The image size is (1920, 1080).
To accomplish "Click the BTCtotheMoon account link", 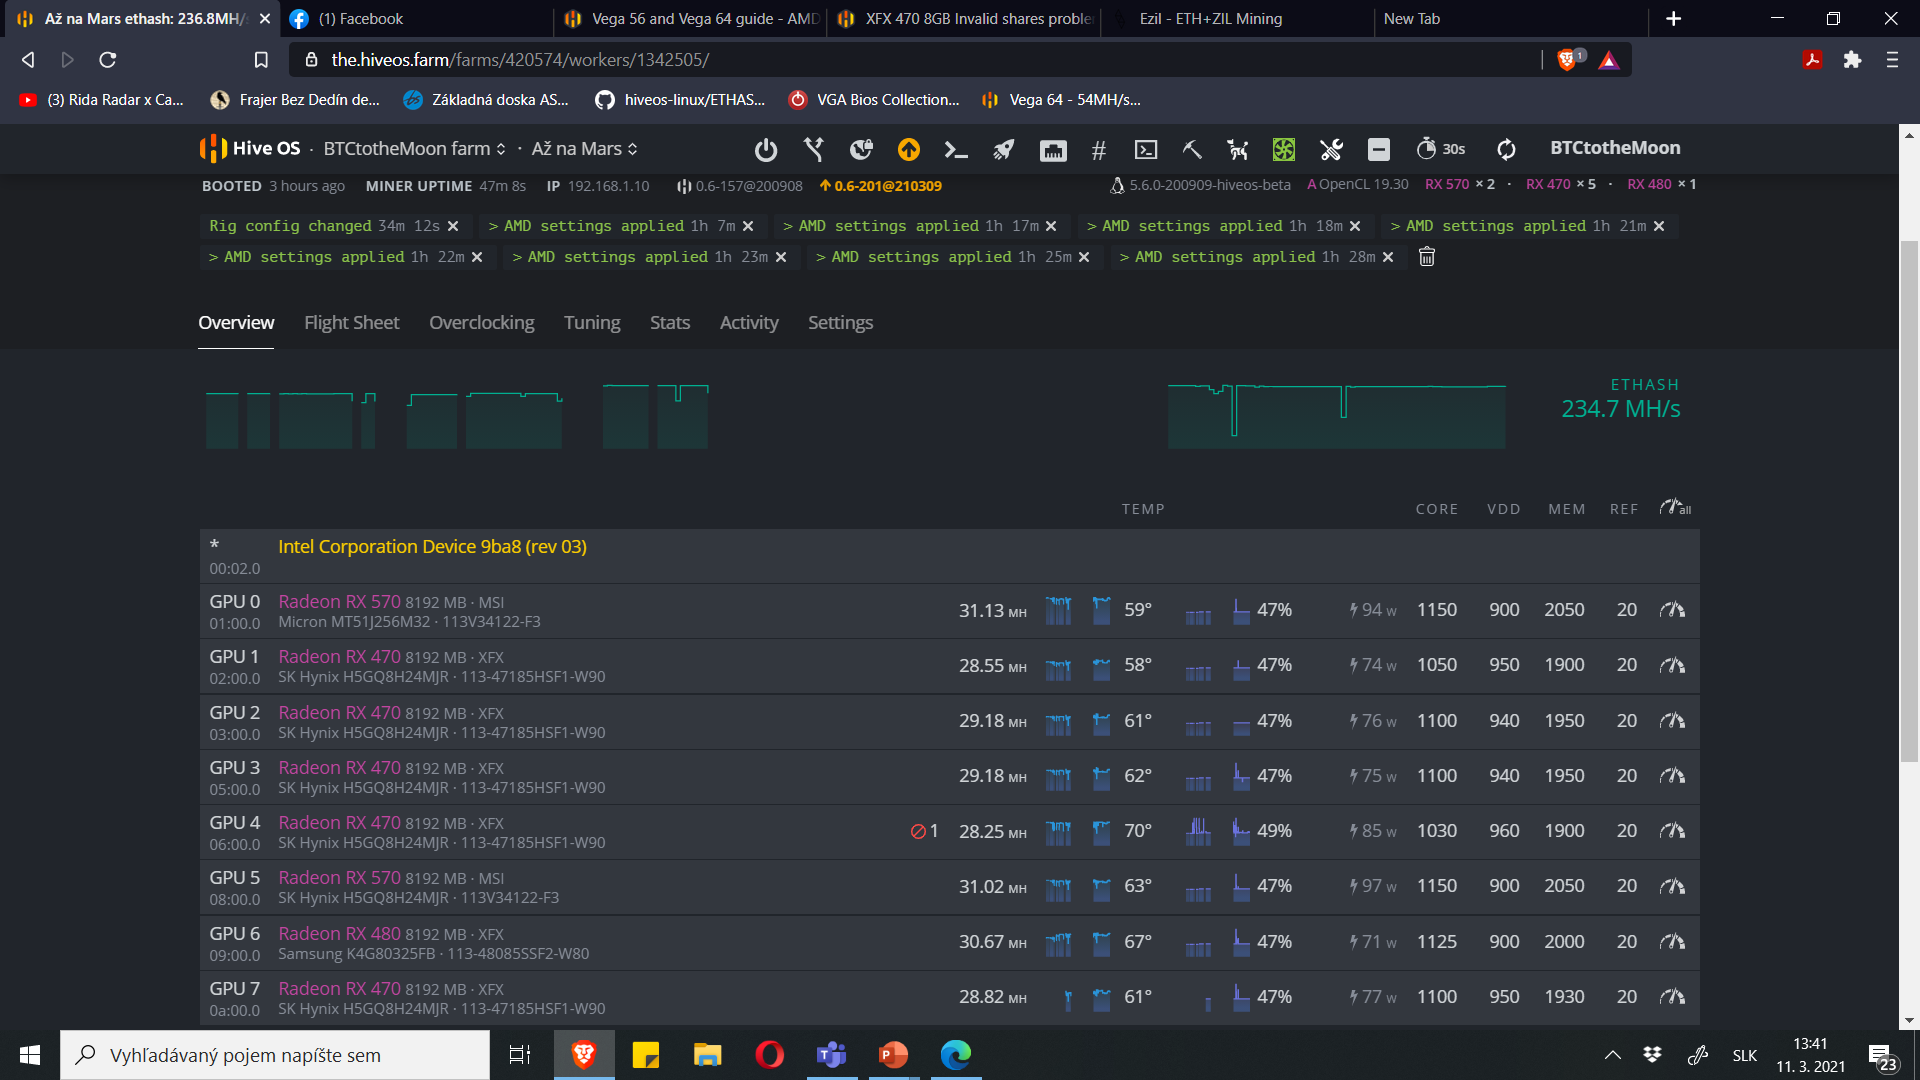I will coord(1614,148).
